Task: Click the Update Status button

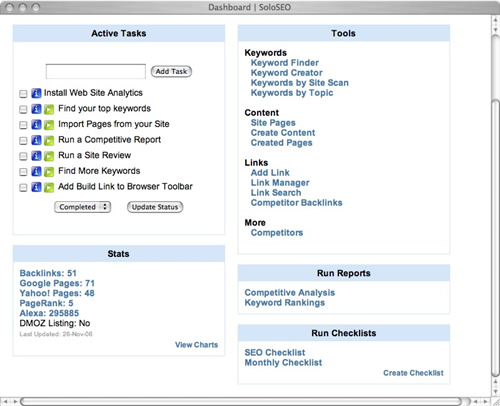Action: point(155,207)
